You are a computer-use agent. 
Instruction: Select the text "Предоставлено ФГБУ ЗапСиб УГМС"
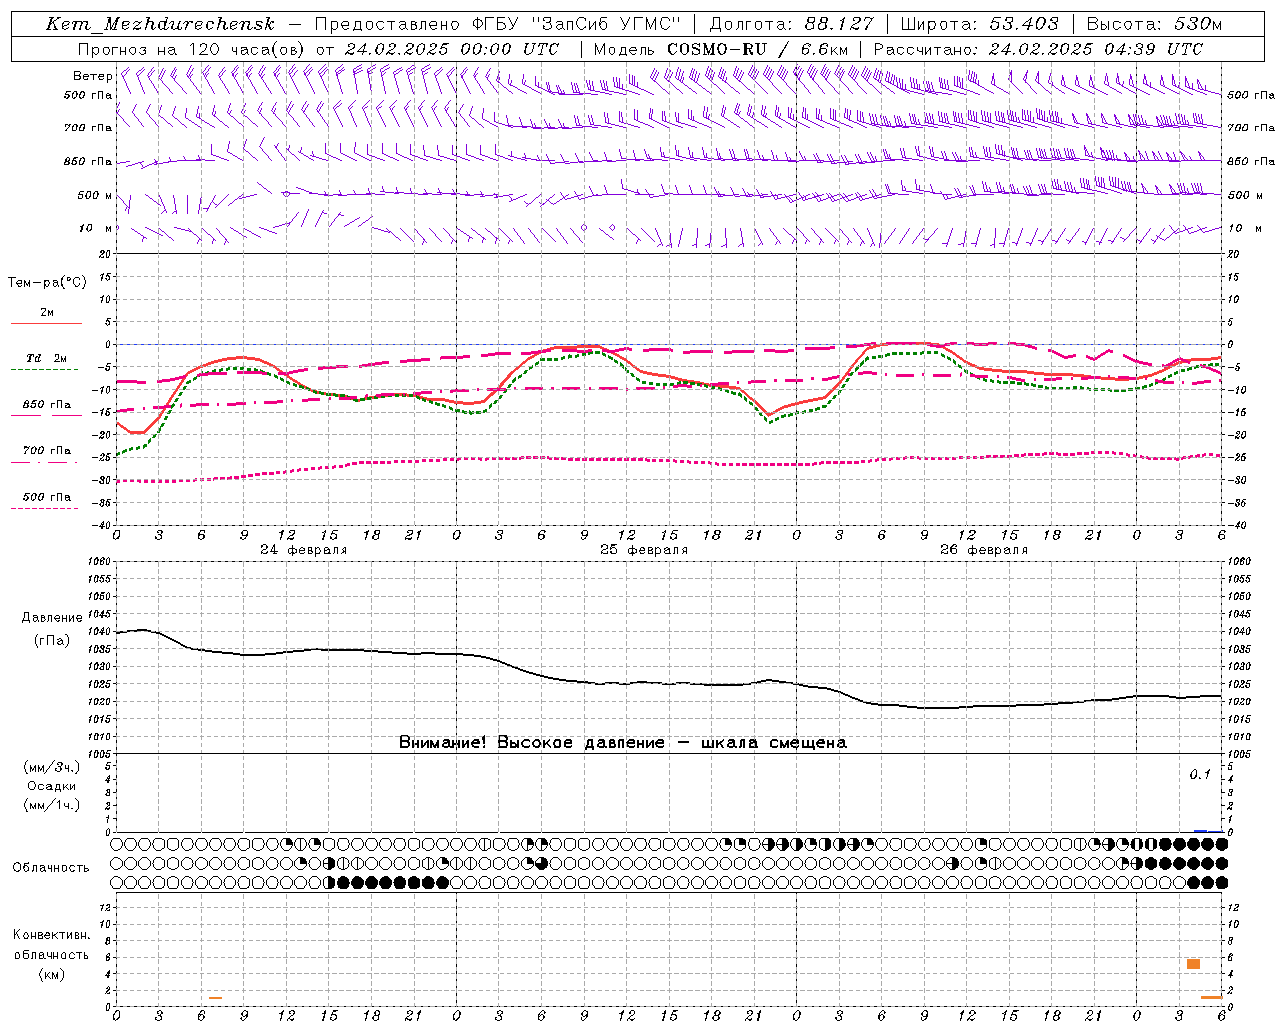pos(498,24)
